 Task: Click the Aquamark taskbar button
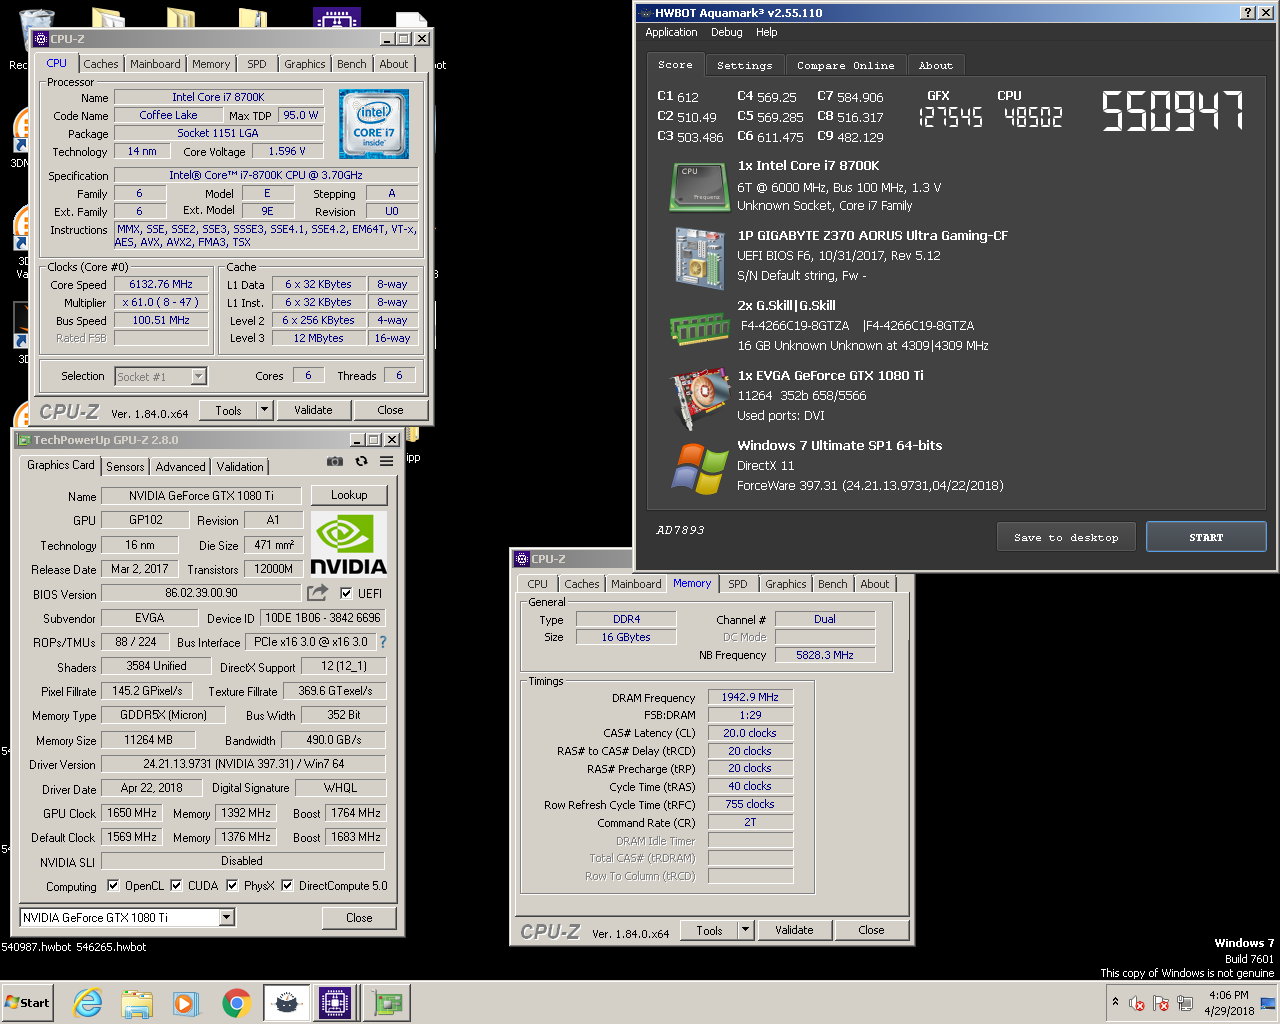pyautogui.click(x=286, y=1003)
